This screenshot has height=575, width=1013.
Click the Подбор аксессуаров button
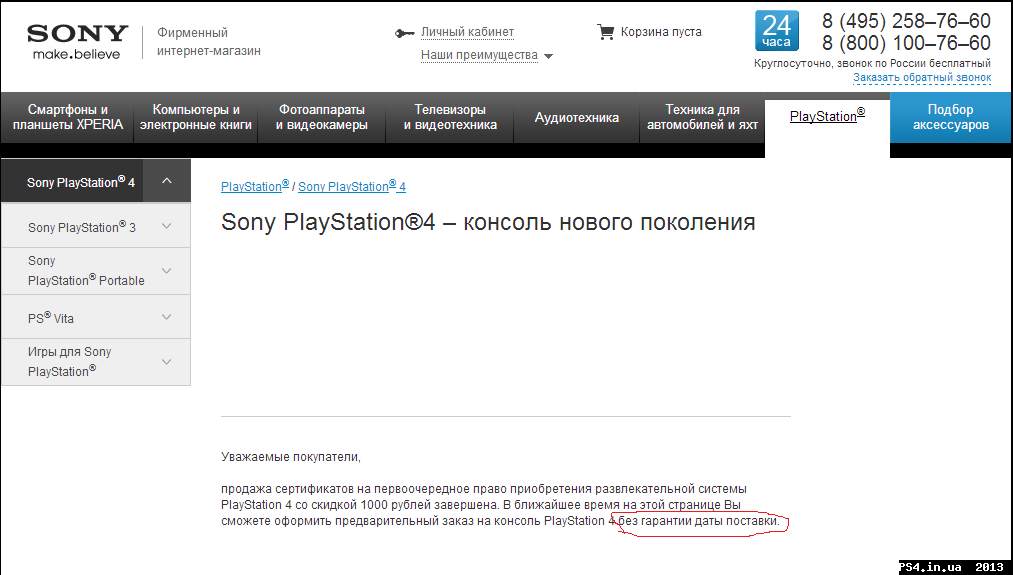pos(950,118)
